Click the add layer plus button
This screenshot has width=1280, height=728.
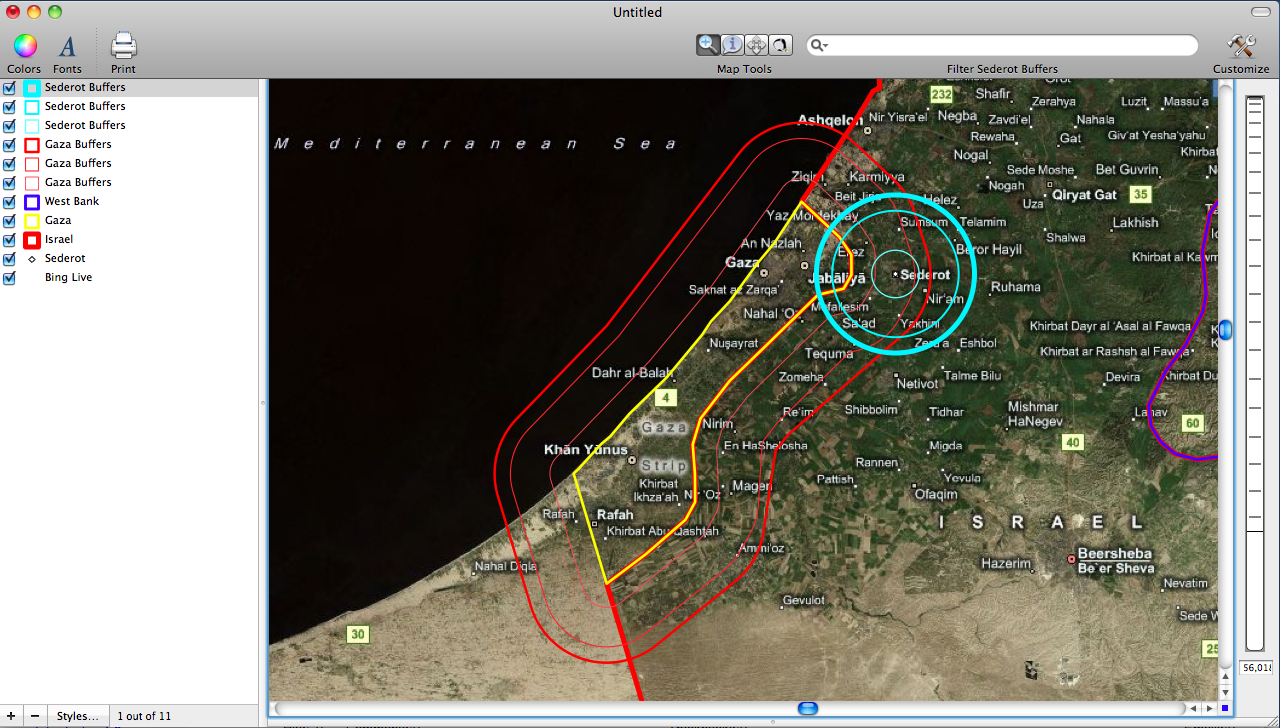click(10, 716)
